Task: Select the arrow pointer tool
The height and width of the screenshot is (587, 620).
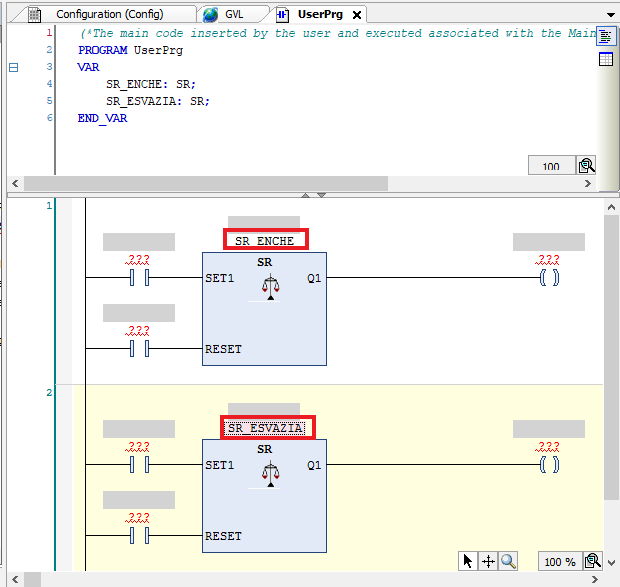Action: click(468, 561)
